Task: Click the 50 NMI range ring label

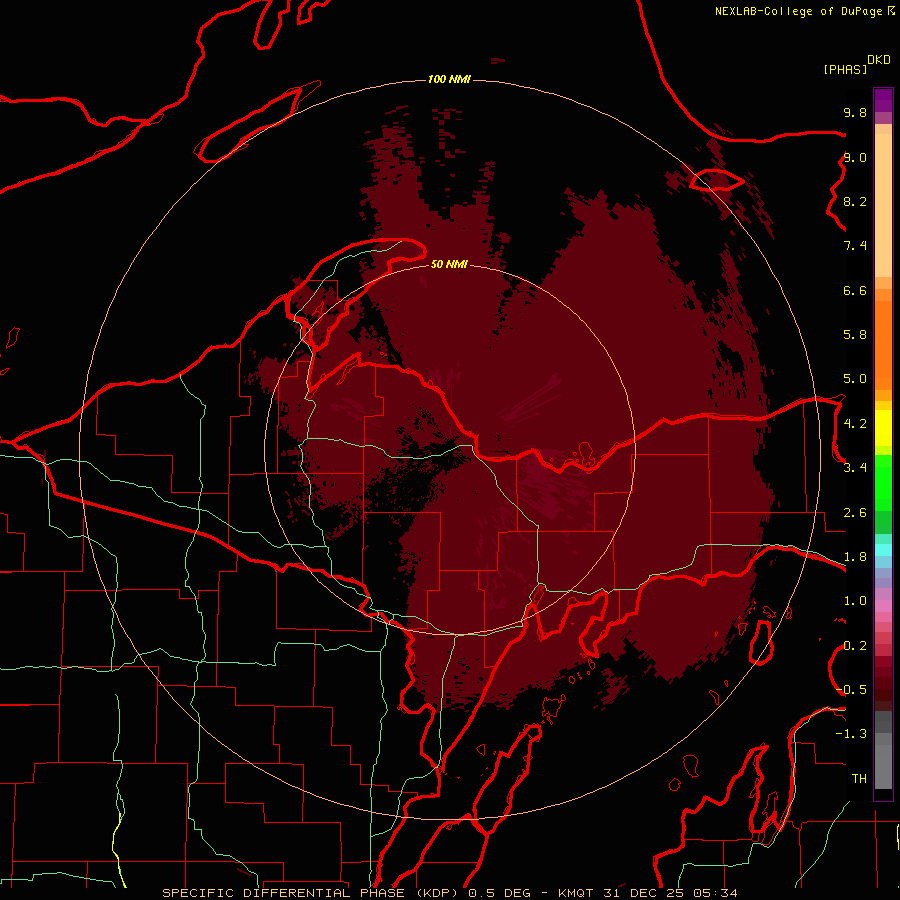Action: pyautogui.click(x=449, y=264)
